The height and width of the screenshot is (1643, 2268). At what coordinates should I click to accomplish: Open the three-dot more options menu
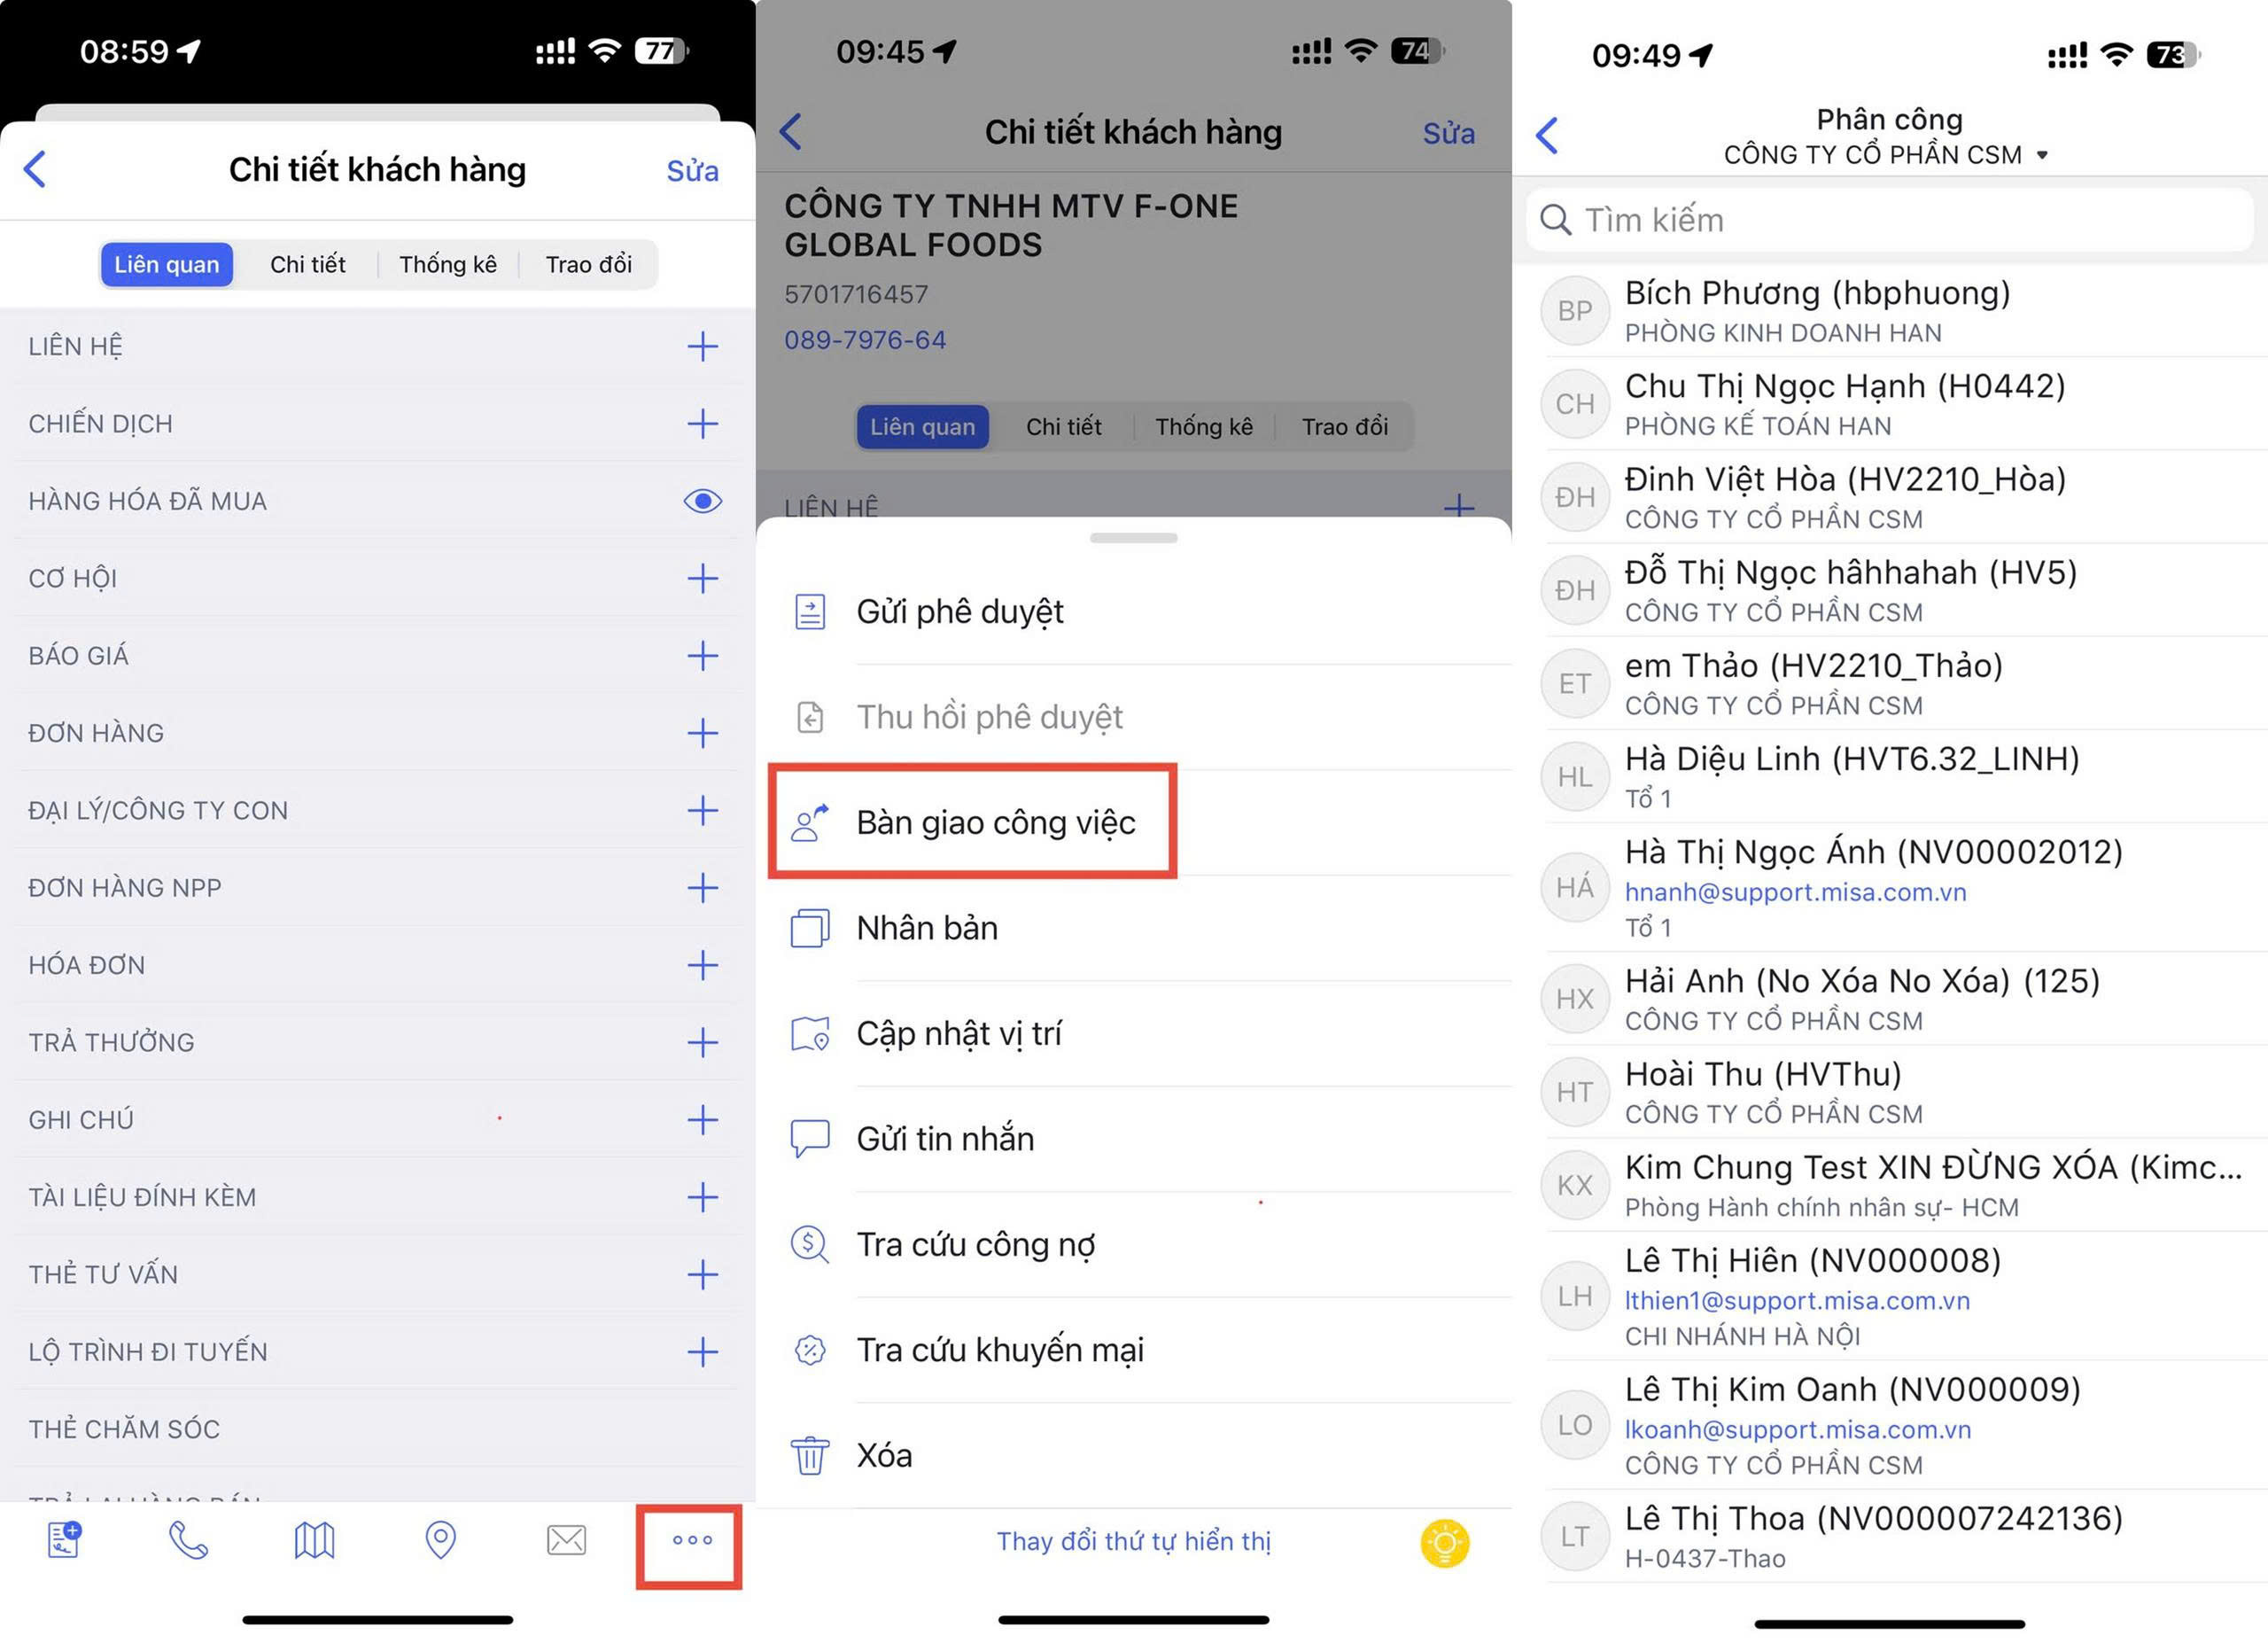tap(691, 1540)
